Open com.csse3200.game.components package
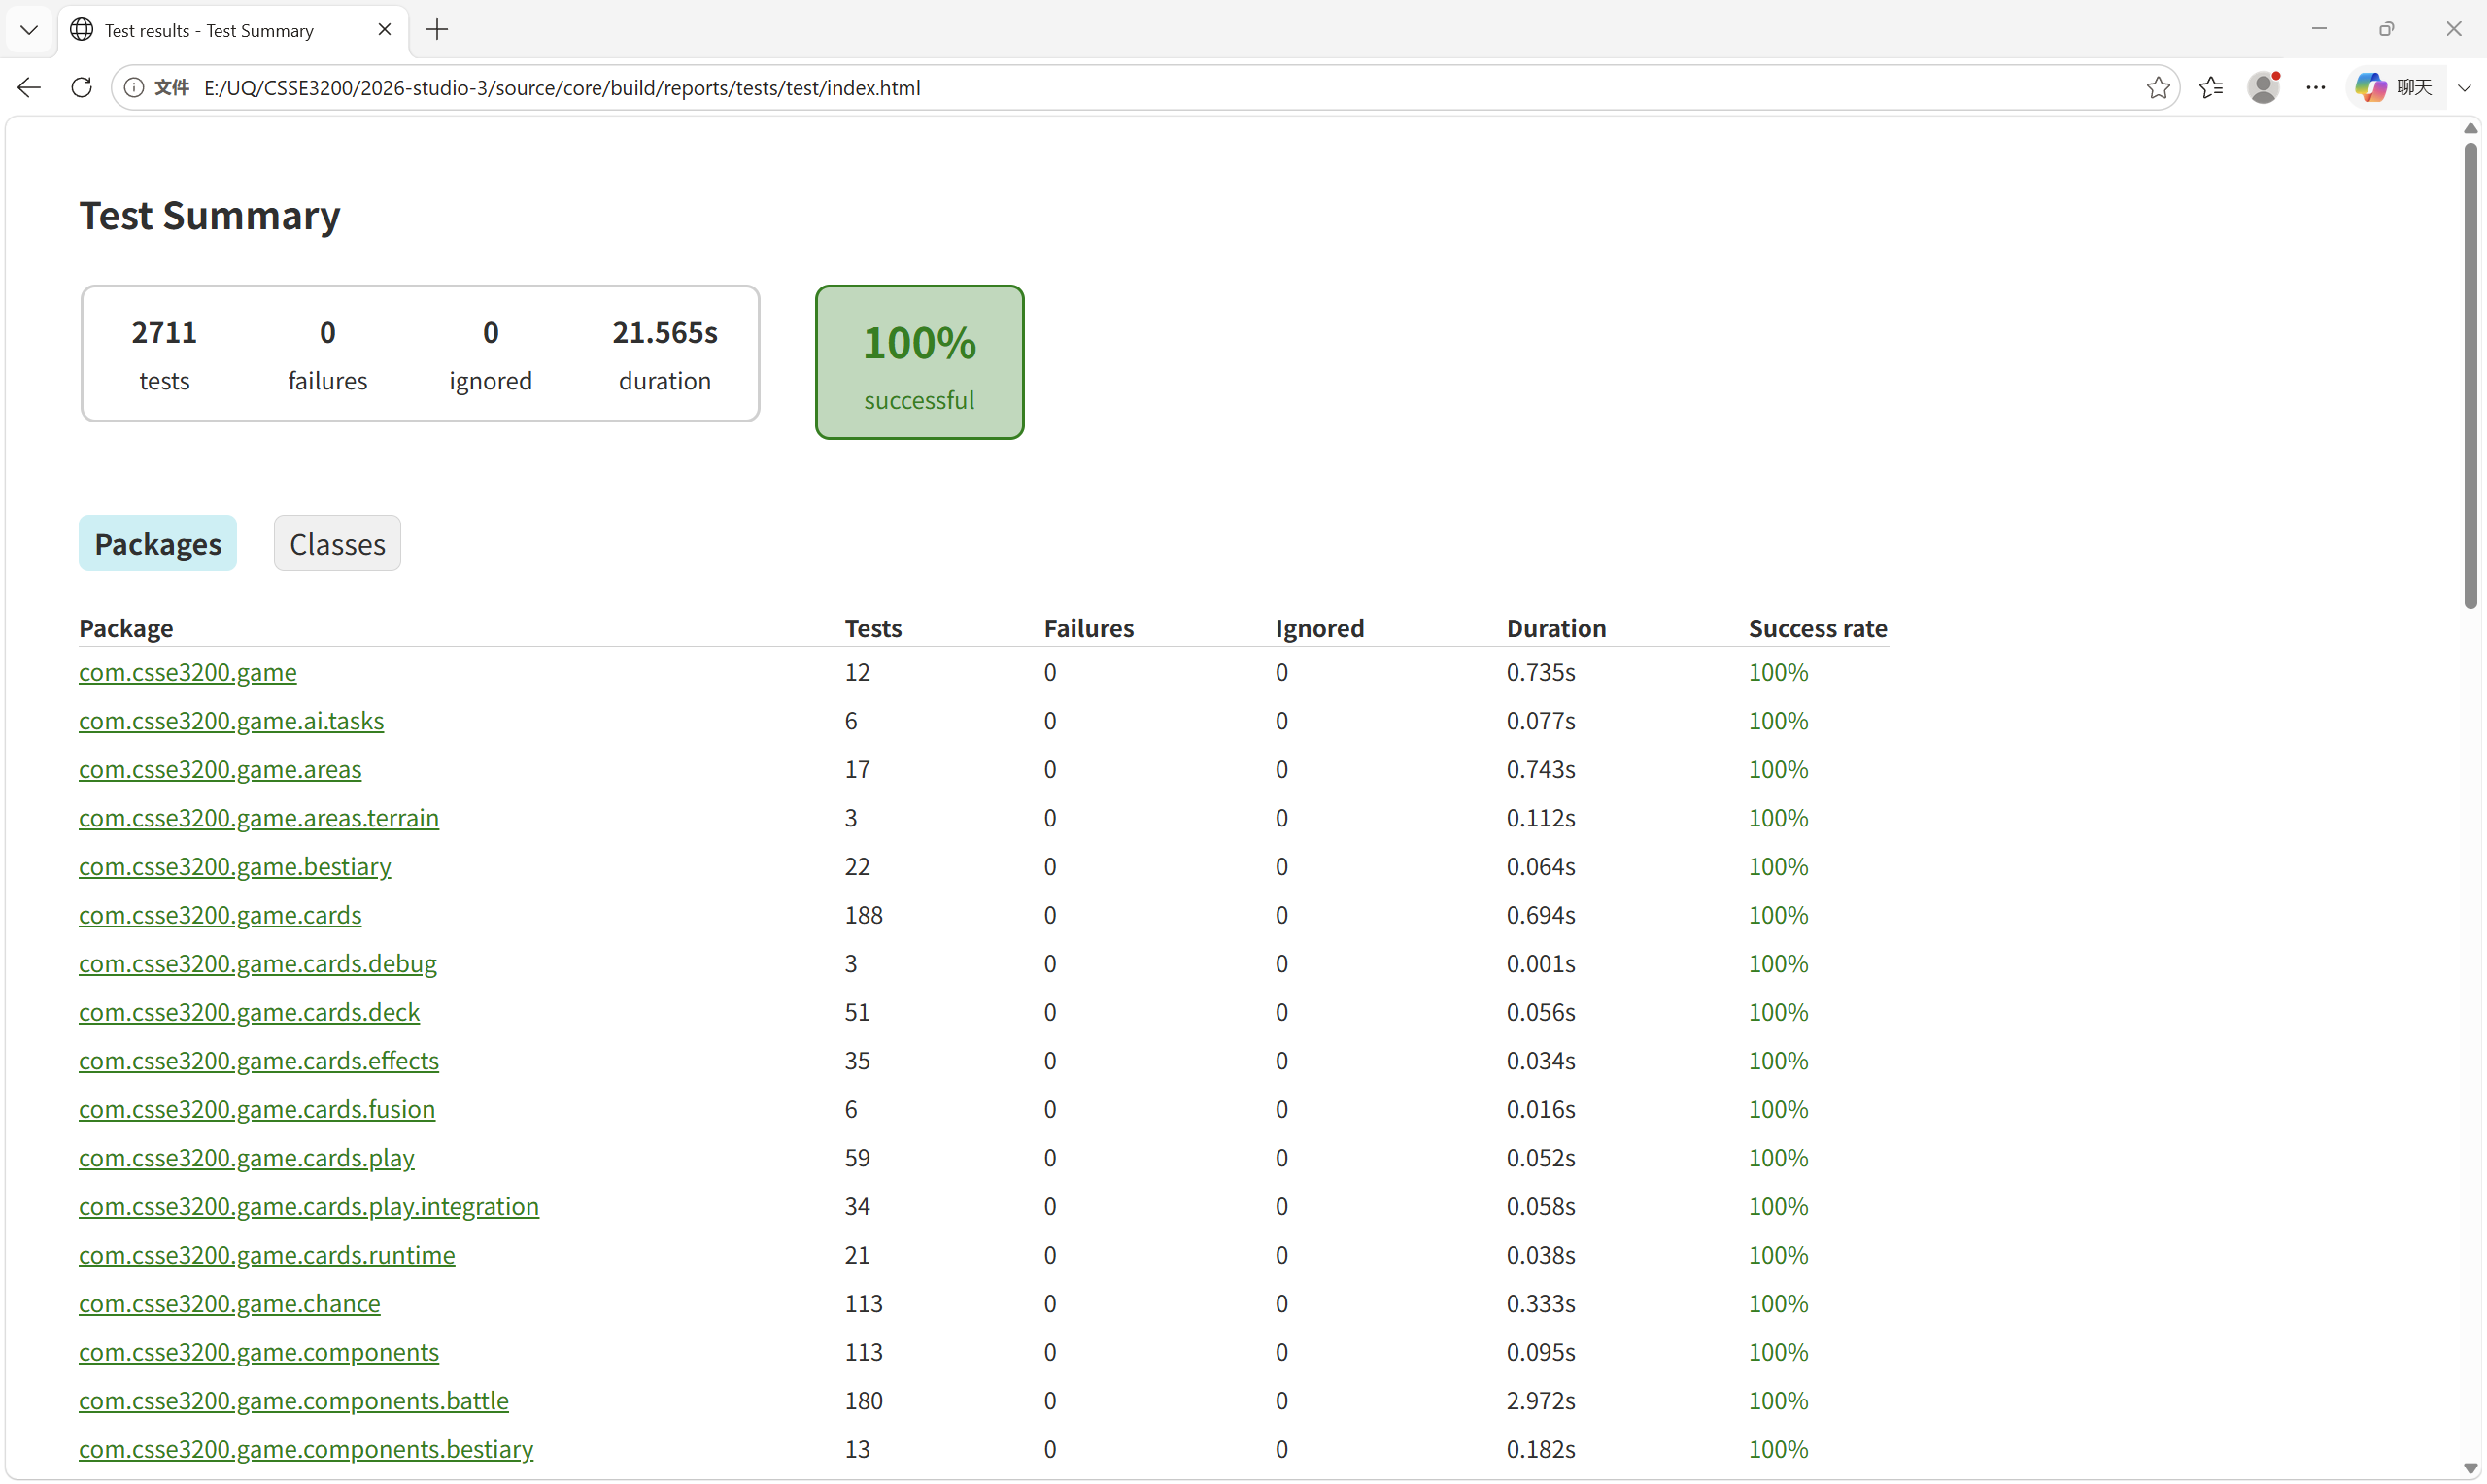The height and width of the screenshot is (1484, 2487). pos(259,1351)
